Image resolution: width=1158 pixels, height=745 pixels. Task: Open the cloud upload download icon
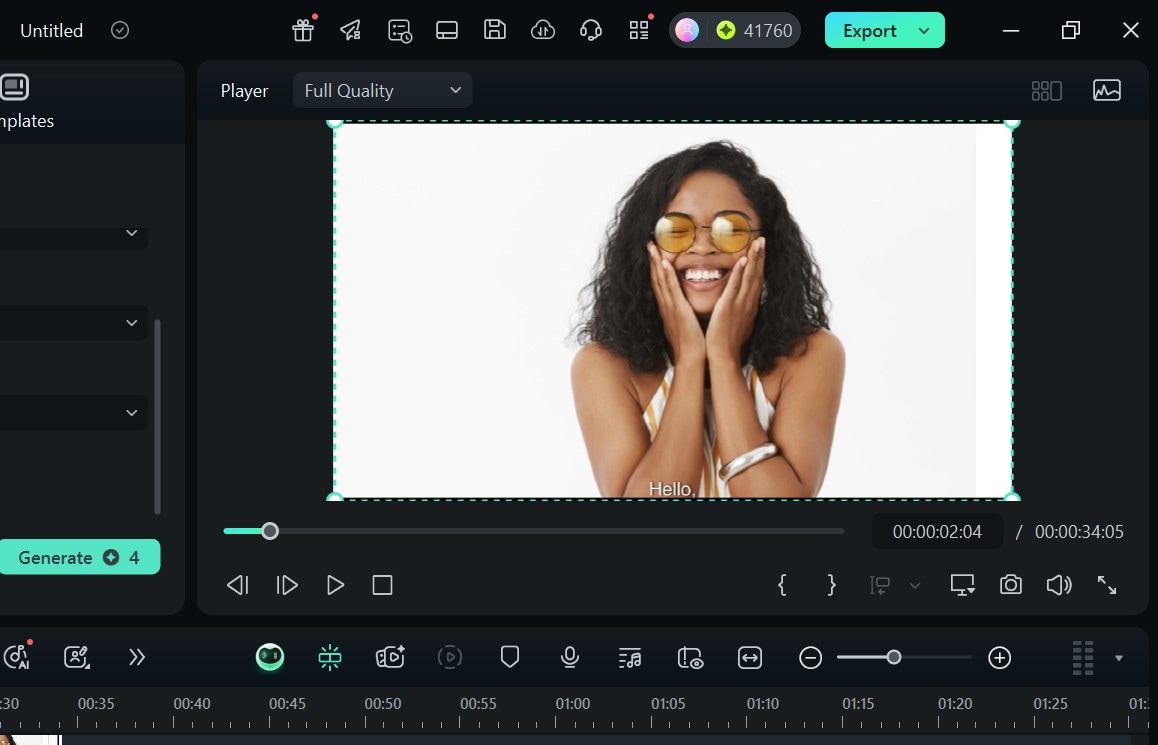(x=543, y=30)
